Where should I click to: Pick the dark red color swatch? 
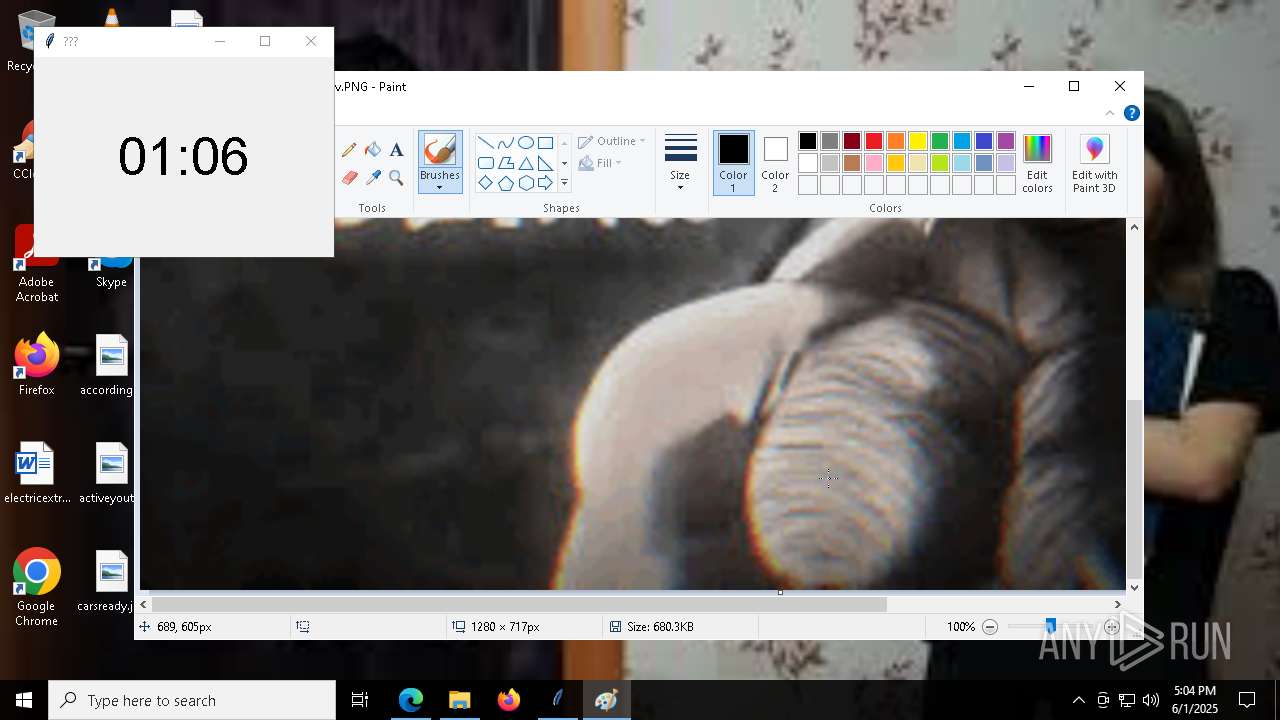(x=852, y=141)
